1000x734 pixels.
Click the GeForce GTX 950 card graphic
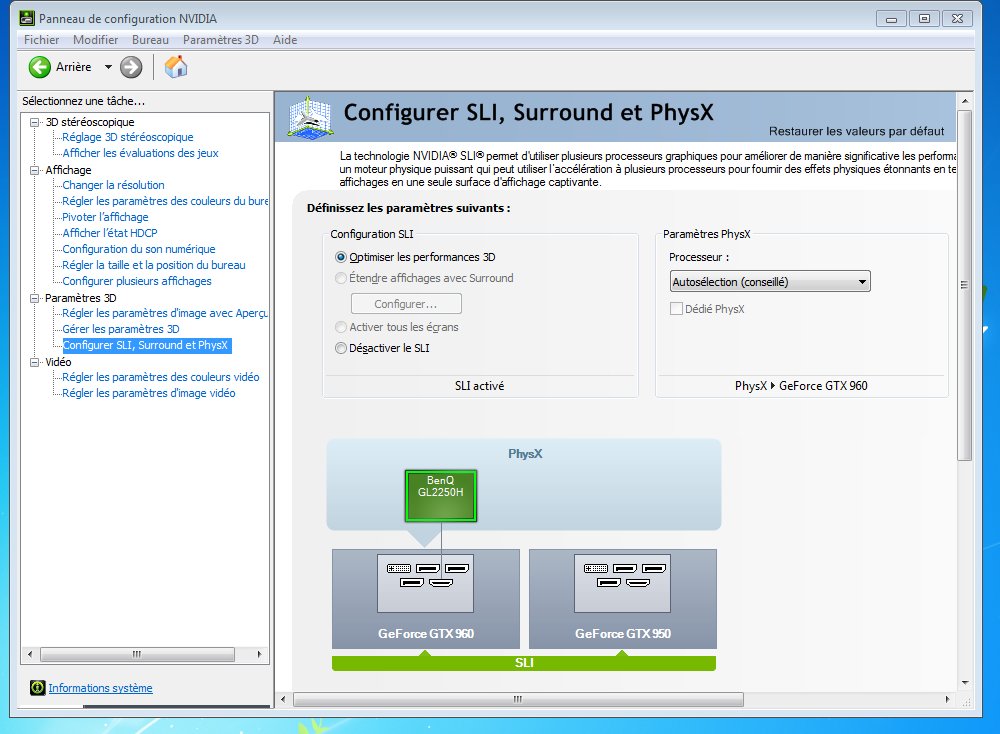tap(622, 597)
